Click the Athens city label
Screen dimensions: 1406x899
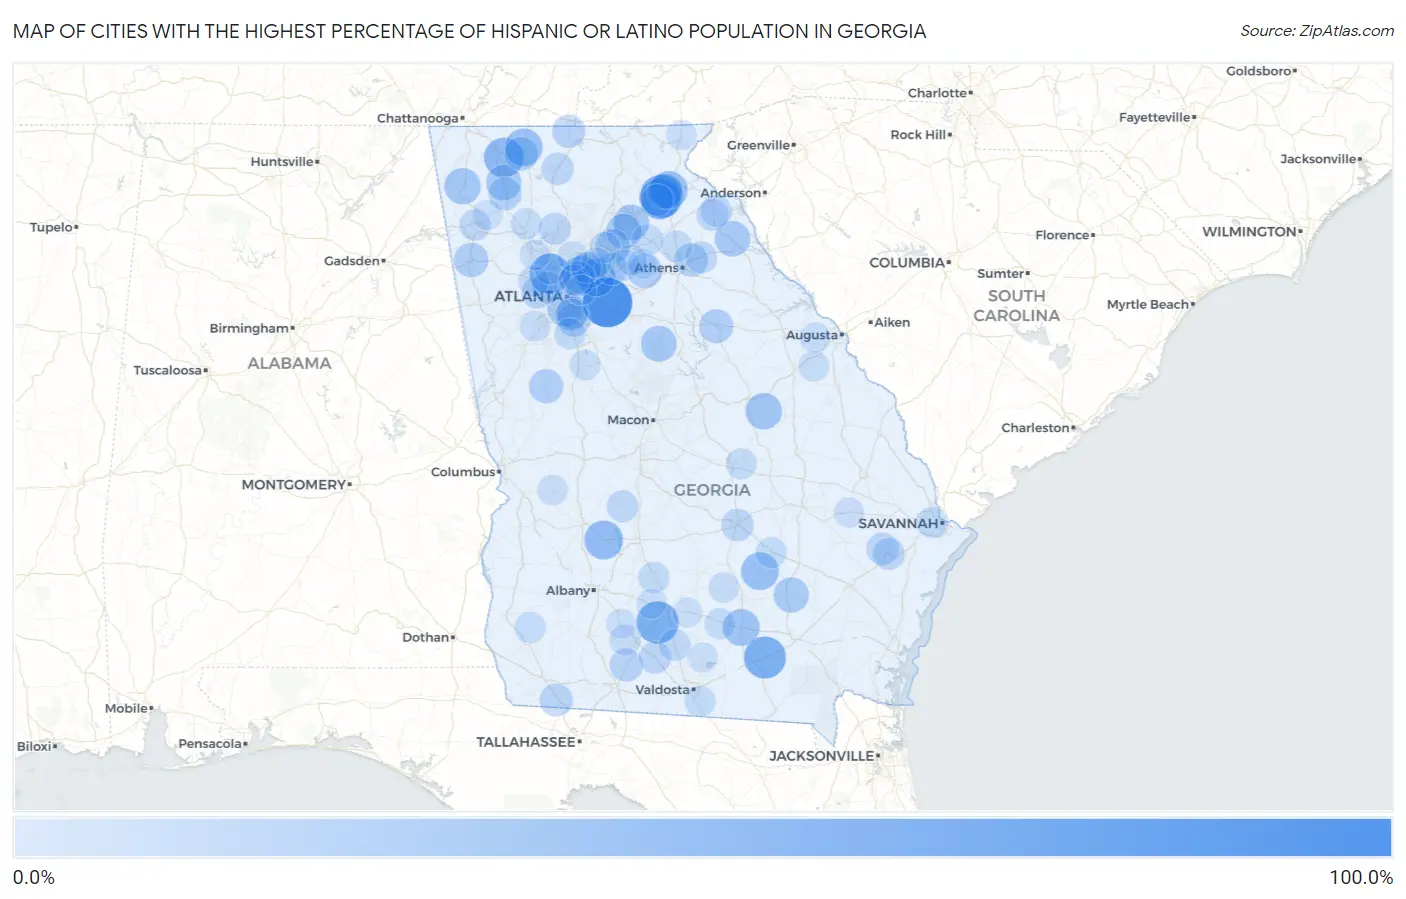click(x=656, y=268)
